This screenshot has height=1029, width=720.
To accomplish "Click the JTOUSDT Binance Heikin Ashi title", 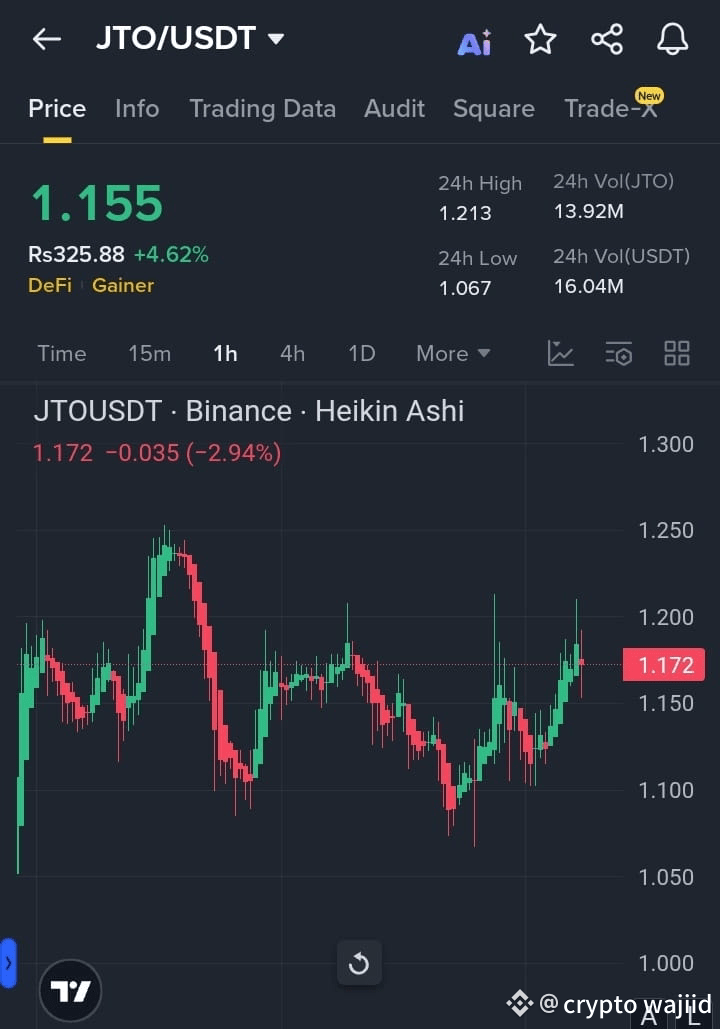I will 249,411.
